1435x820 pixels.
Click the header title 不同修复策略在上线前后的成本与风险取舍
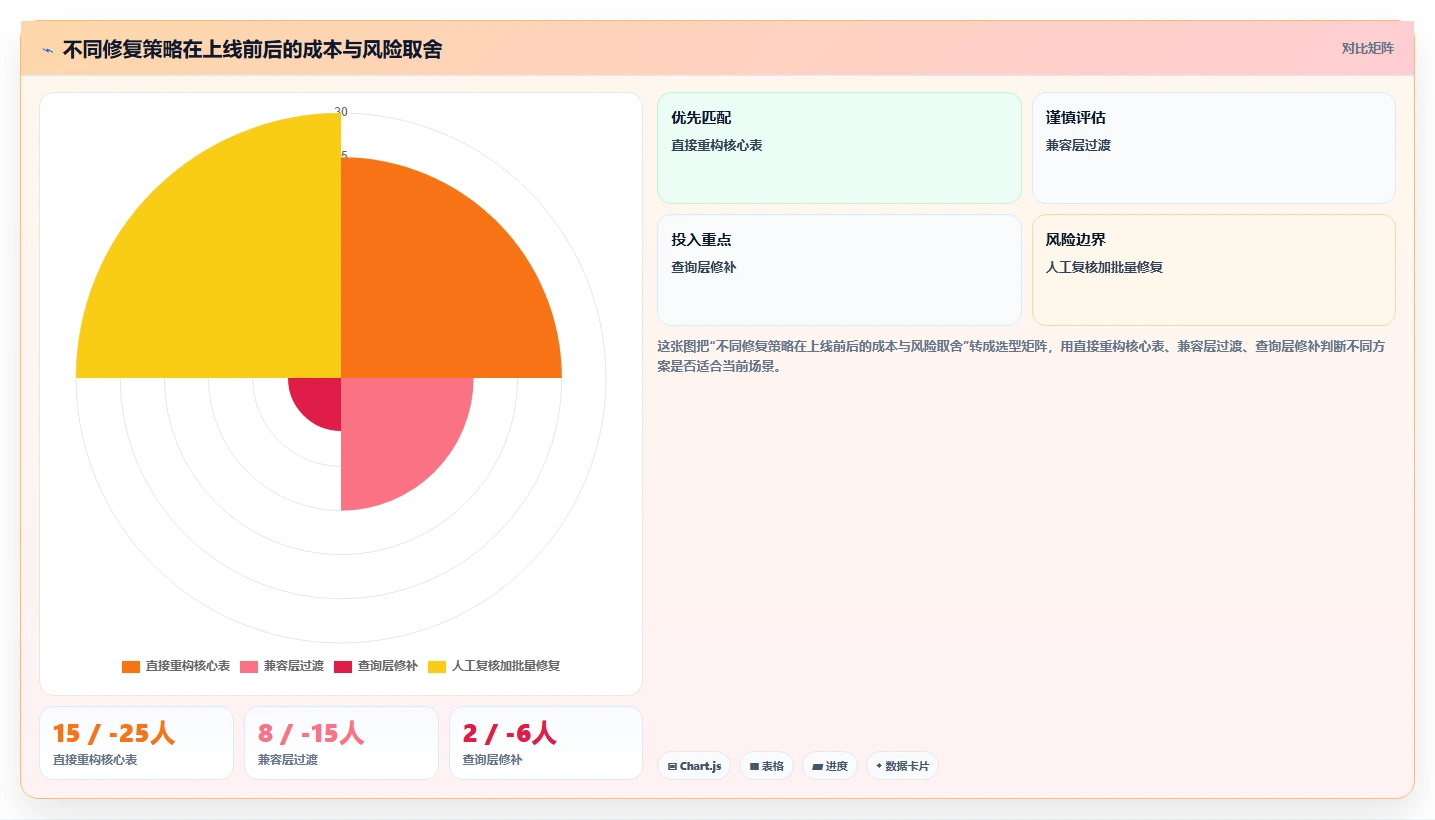pos(252,49)
